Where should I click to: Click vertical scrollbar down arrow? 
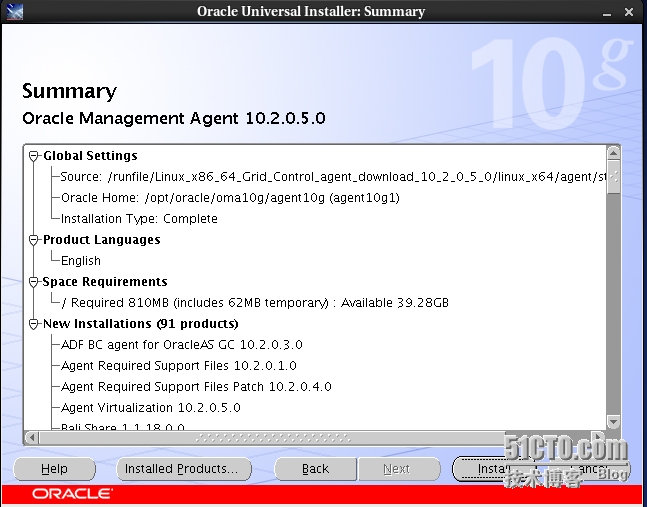[x=614, y=422]
